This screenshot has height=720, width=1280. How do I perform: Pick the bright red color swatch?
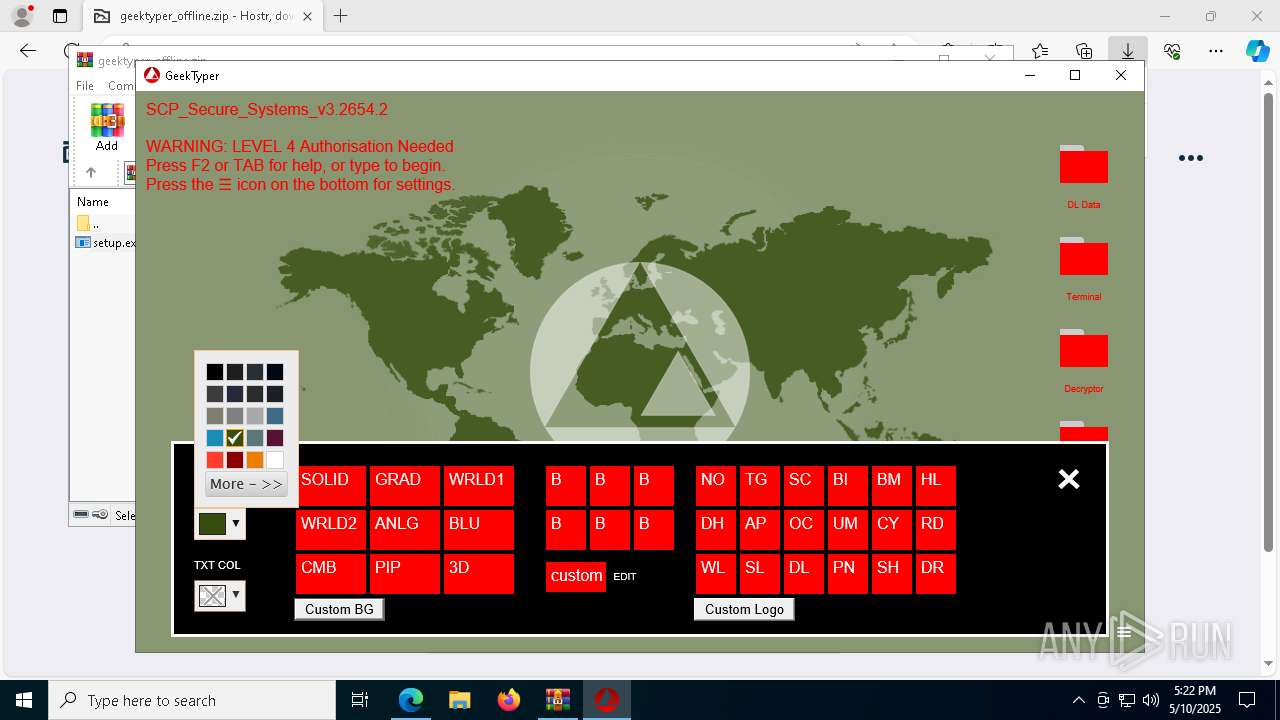[215, 460]
